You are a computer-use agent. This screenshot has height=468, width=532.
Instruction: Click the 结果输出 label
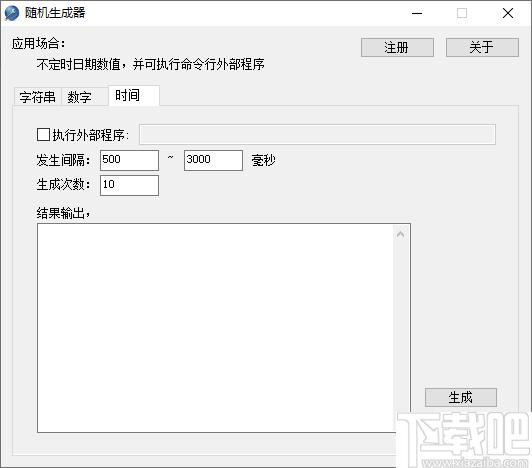63,213
